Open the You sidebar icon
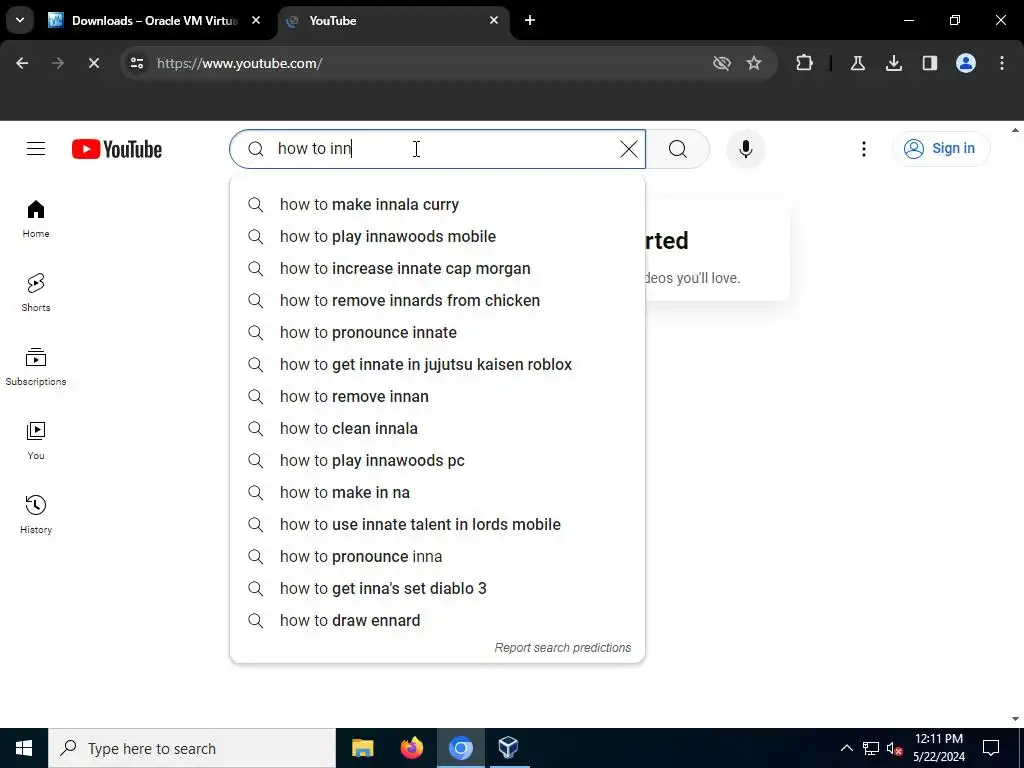The image size is (1024, 768). (x=36, y=441)
